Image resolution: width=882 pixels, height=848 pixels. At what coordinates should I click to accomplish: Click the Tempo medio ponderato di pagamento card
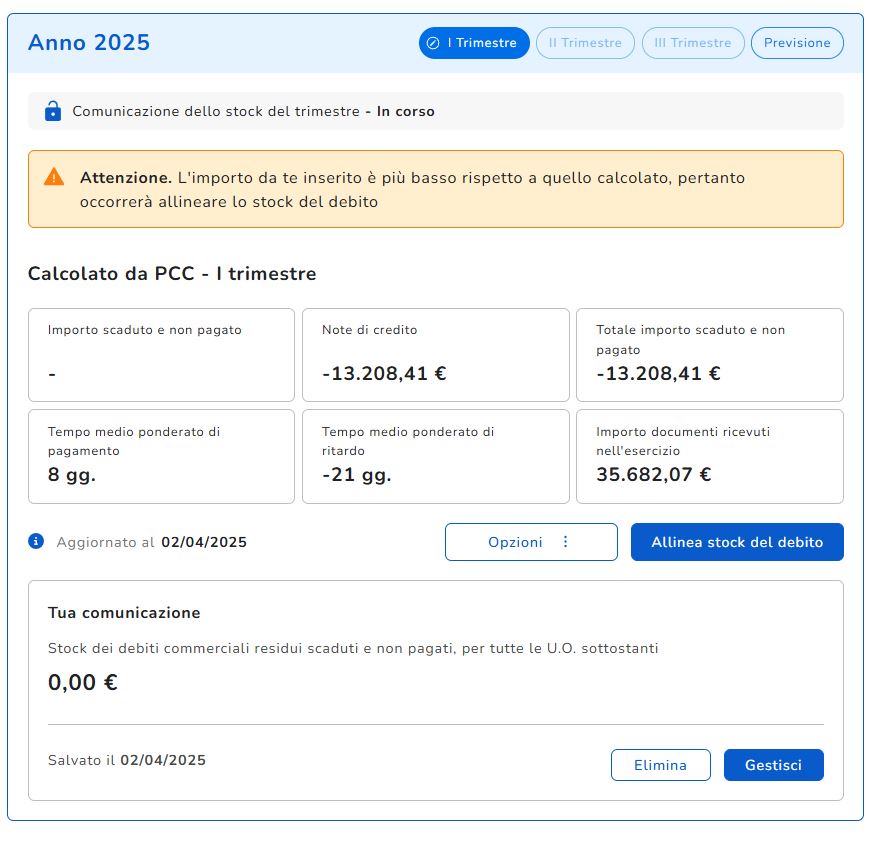161,456
